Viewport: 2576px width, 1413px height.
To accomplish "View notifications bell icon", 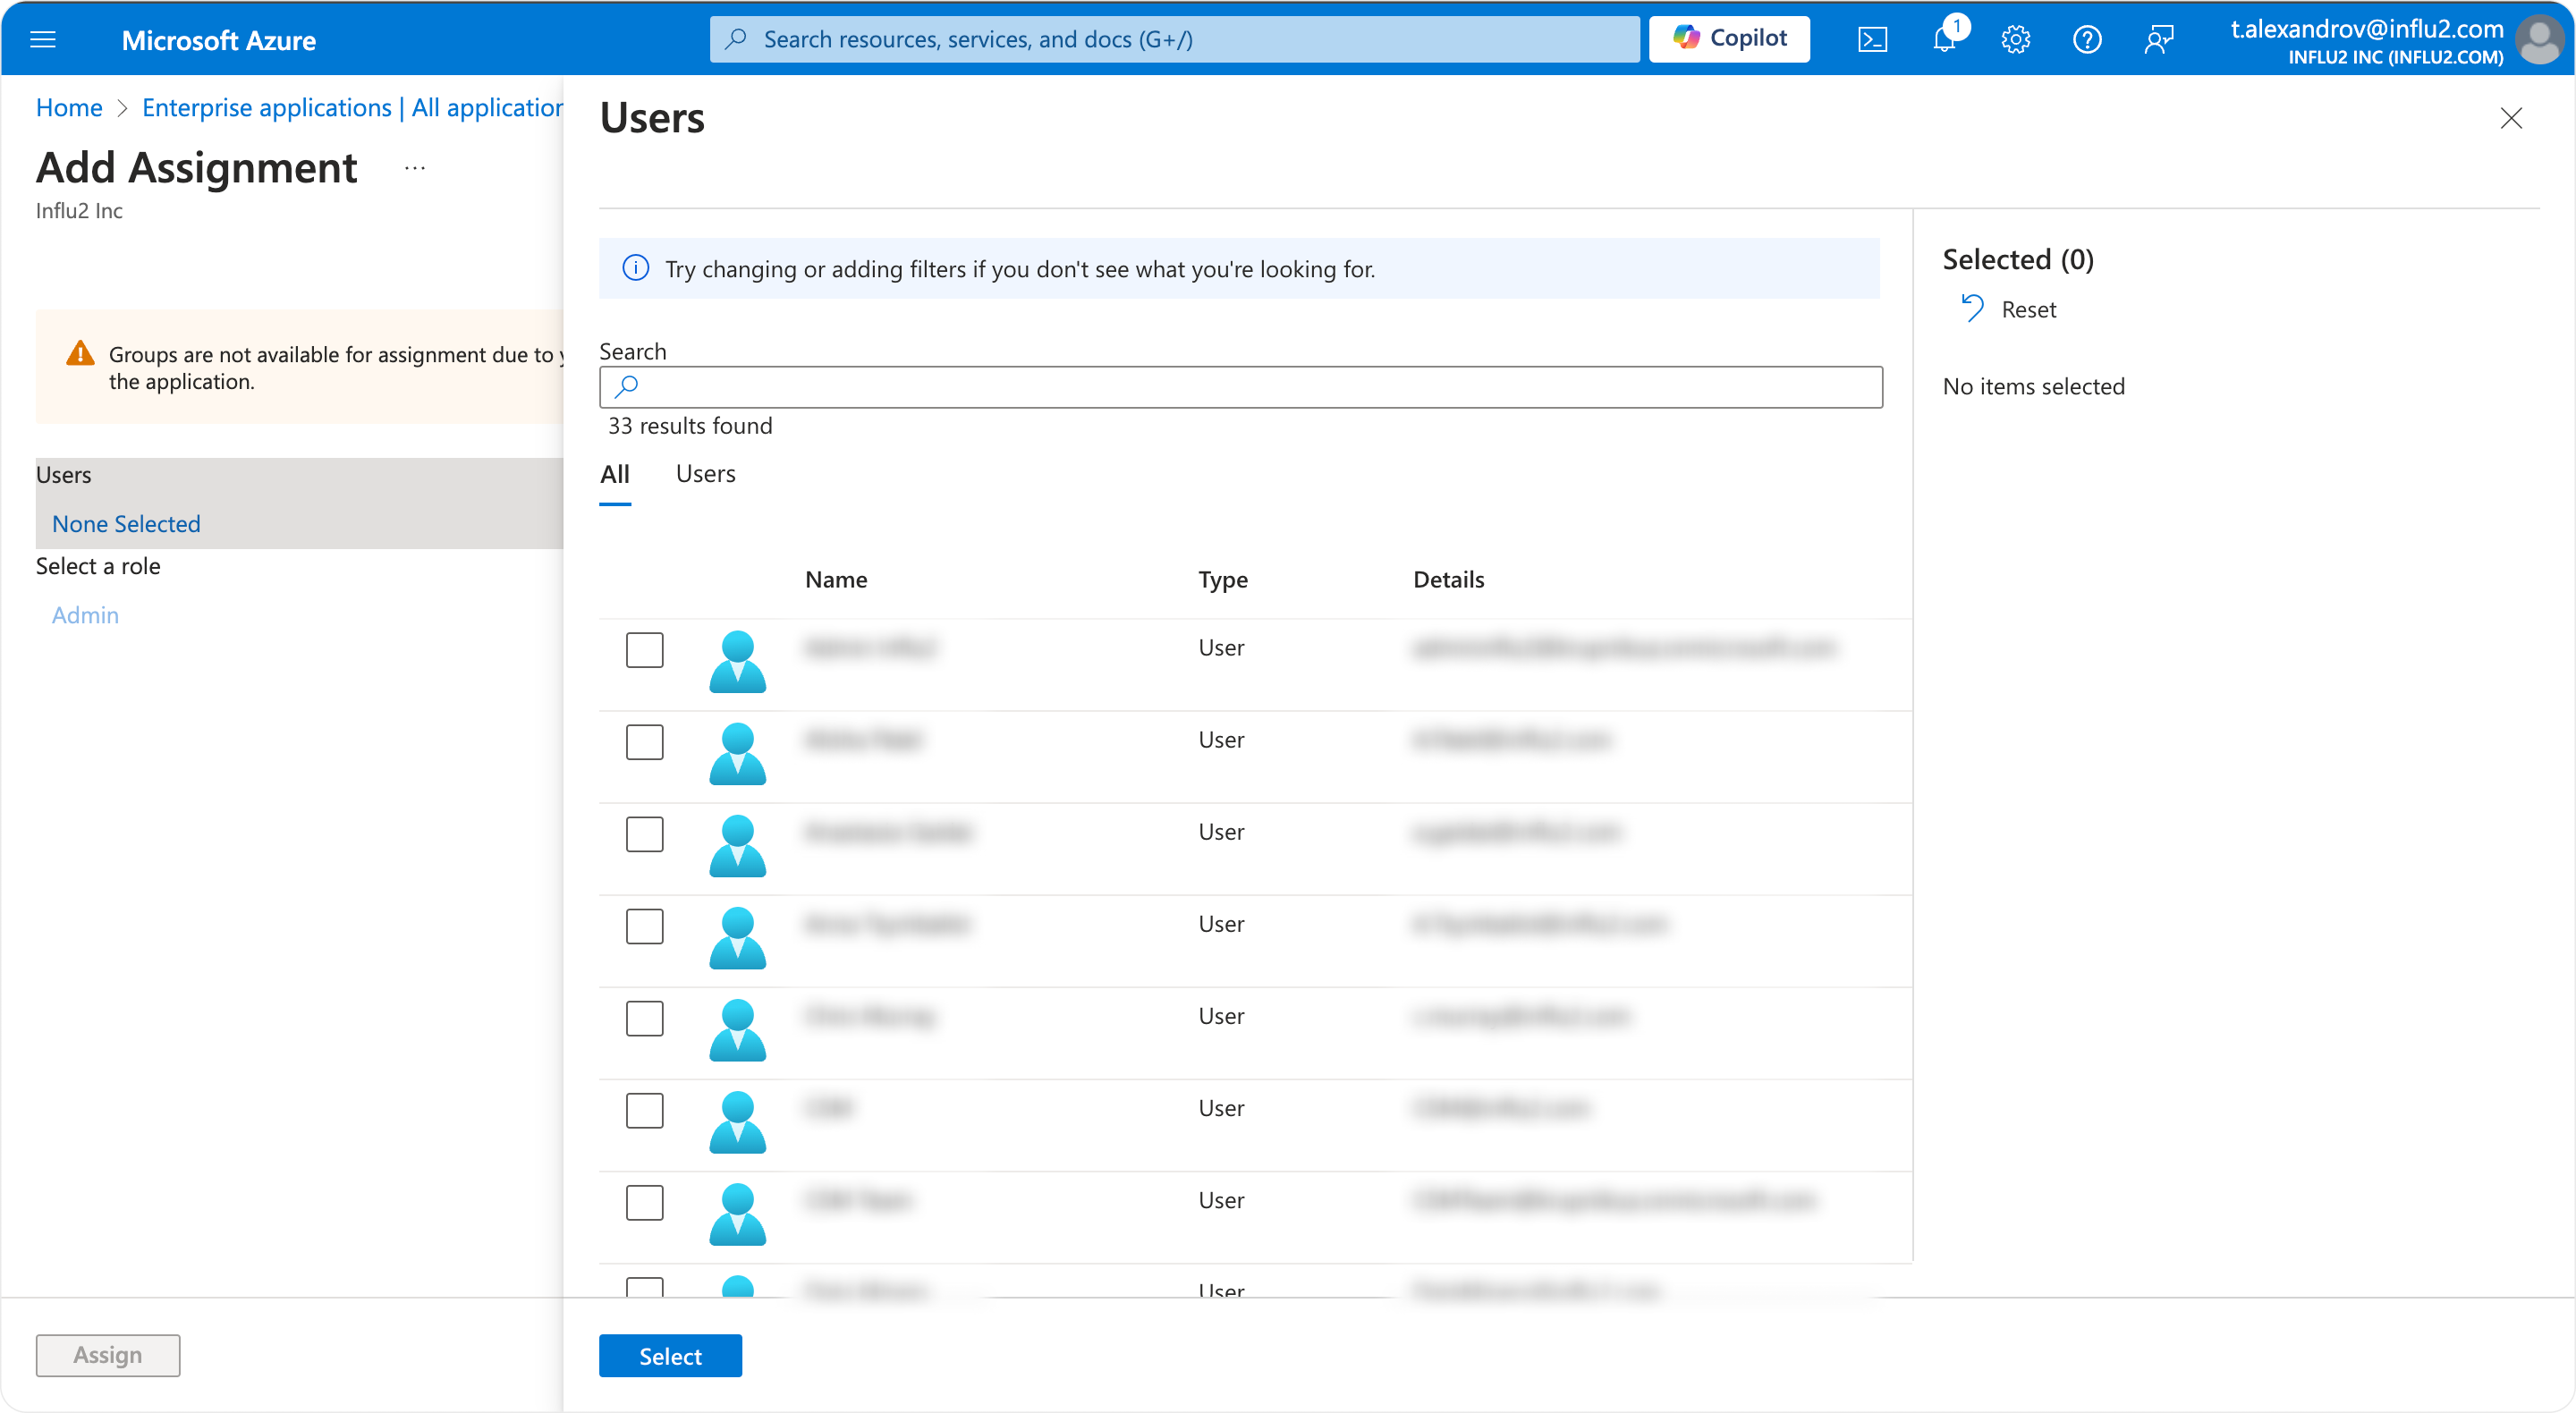I will (x=1945, y=39).
